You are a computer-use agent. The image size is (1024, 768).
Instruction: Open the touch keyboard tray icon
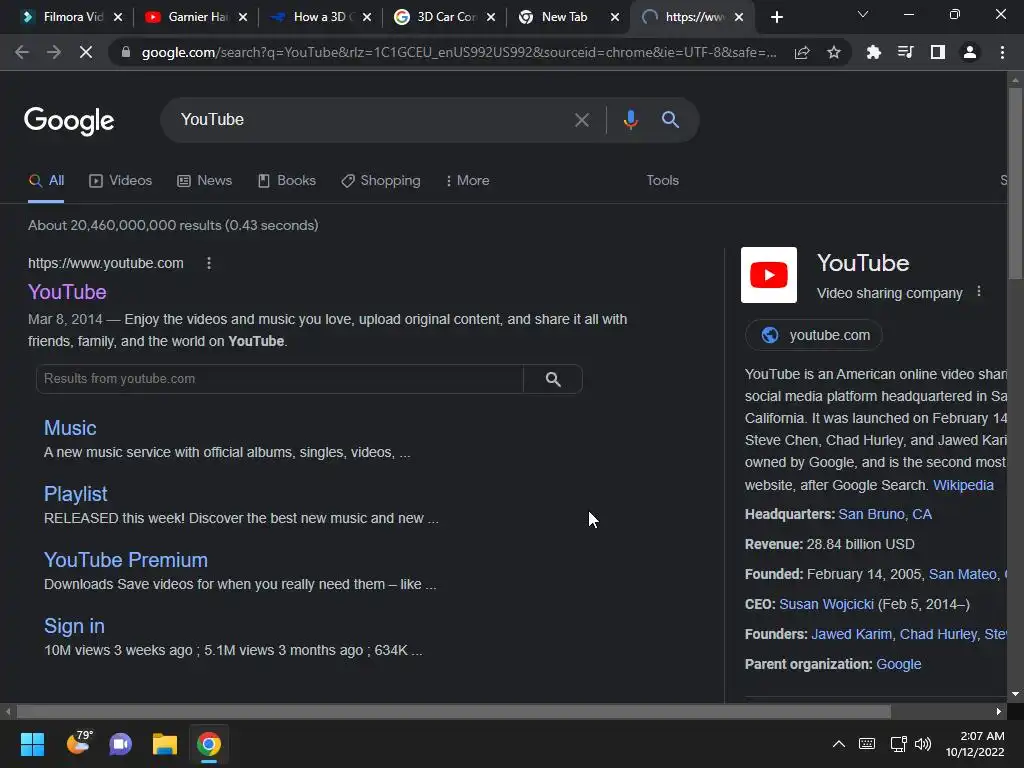pyautogui.click(x=867, y=744)
